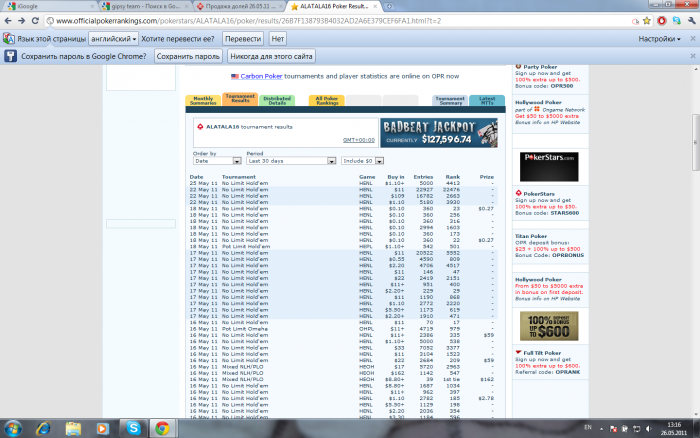Go forward with the browser arrow
Image resolution: width=700 pixels, height=438 pixels.
click(x=21, y=21)
